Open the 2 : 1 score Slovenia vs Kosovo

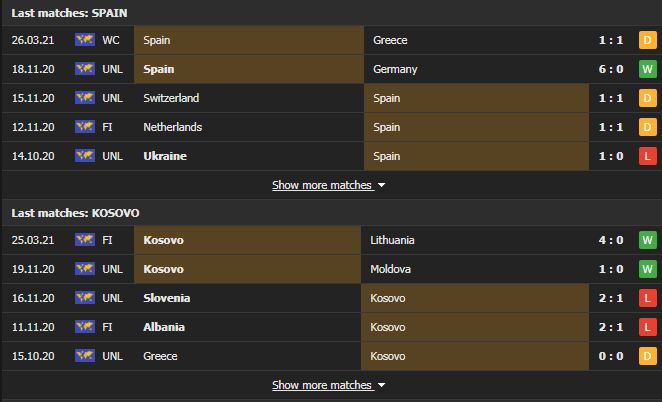point(611,298)
